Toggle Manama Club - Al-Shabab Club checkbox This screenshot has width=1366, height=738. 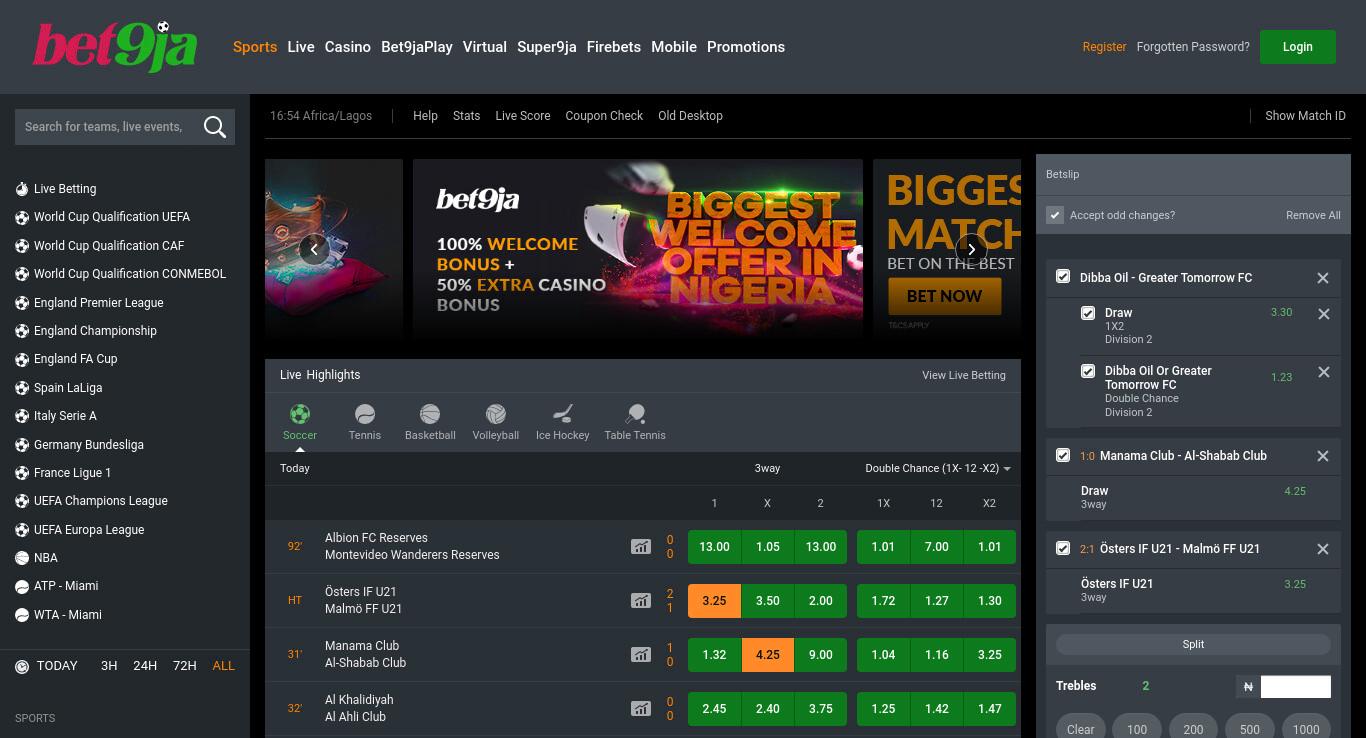(1063, 454)
